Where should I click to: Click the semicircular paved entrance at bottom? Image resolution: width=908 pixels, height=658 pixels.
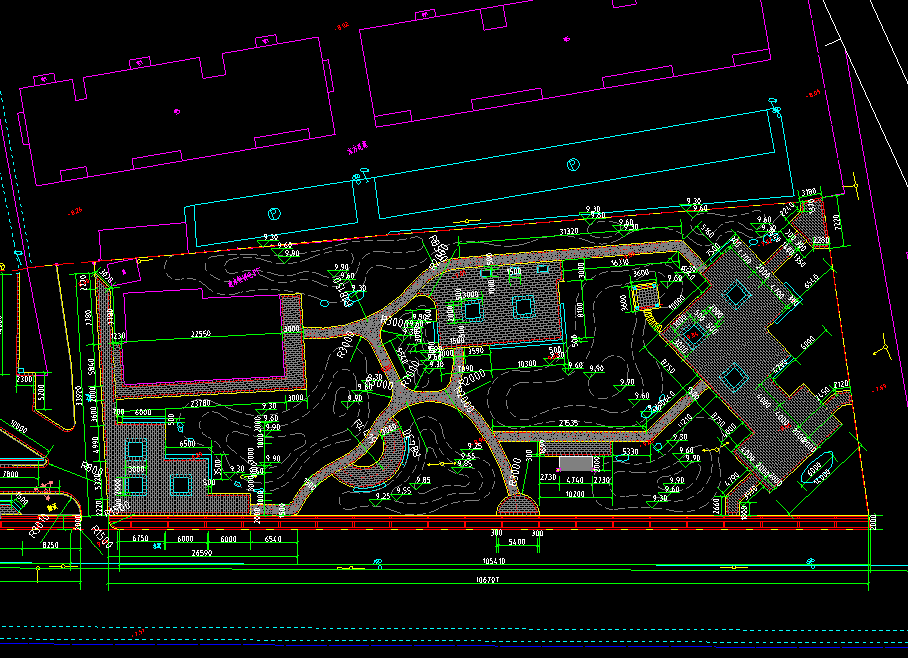517,507
